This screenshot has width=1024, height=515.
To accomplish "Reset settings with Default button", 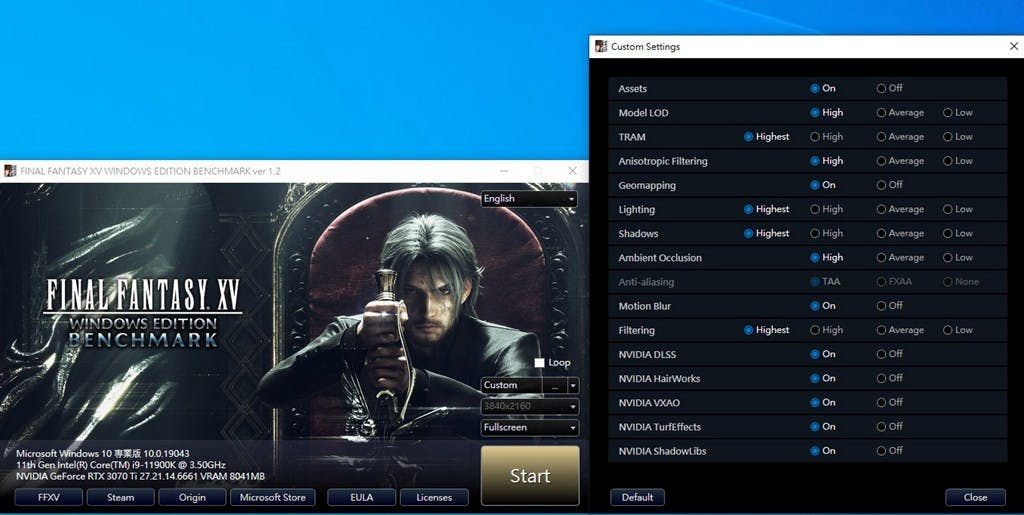I will pyautogui.click(x=637, y=497).
